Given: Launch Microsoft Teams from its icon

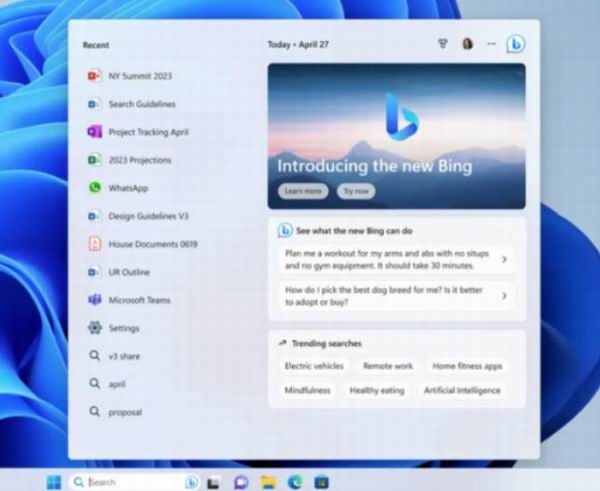Looking at the screenshot, I should [x=95, y=300].
